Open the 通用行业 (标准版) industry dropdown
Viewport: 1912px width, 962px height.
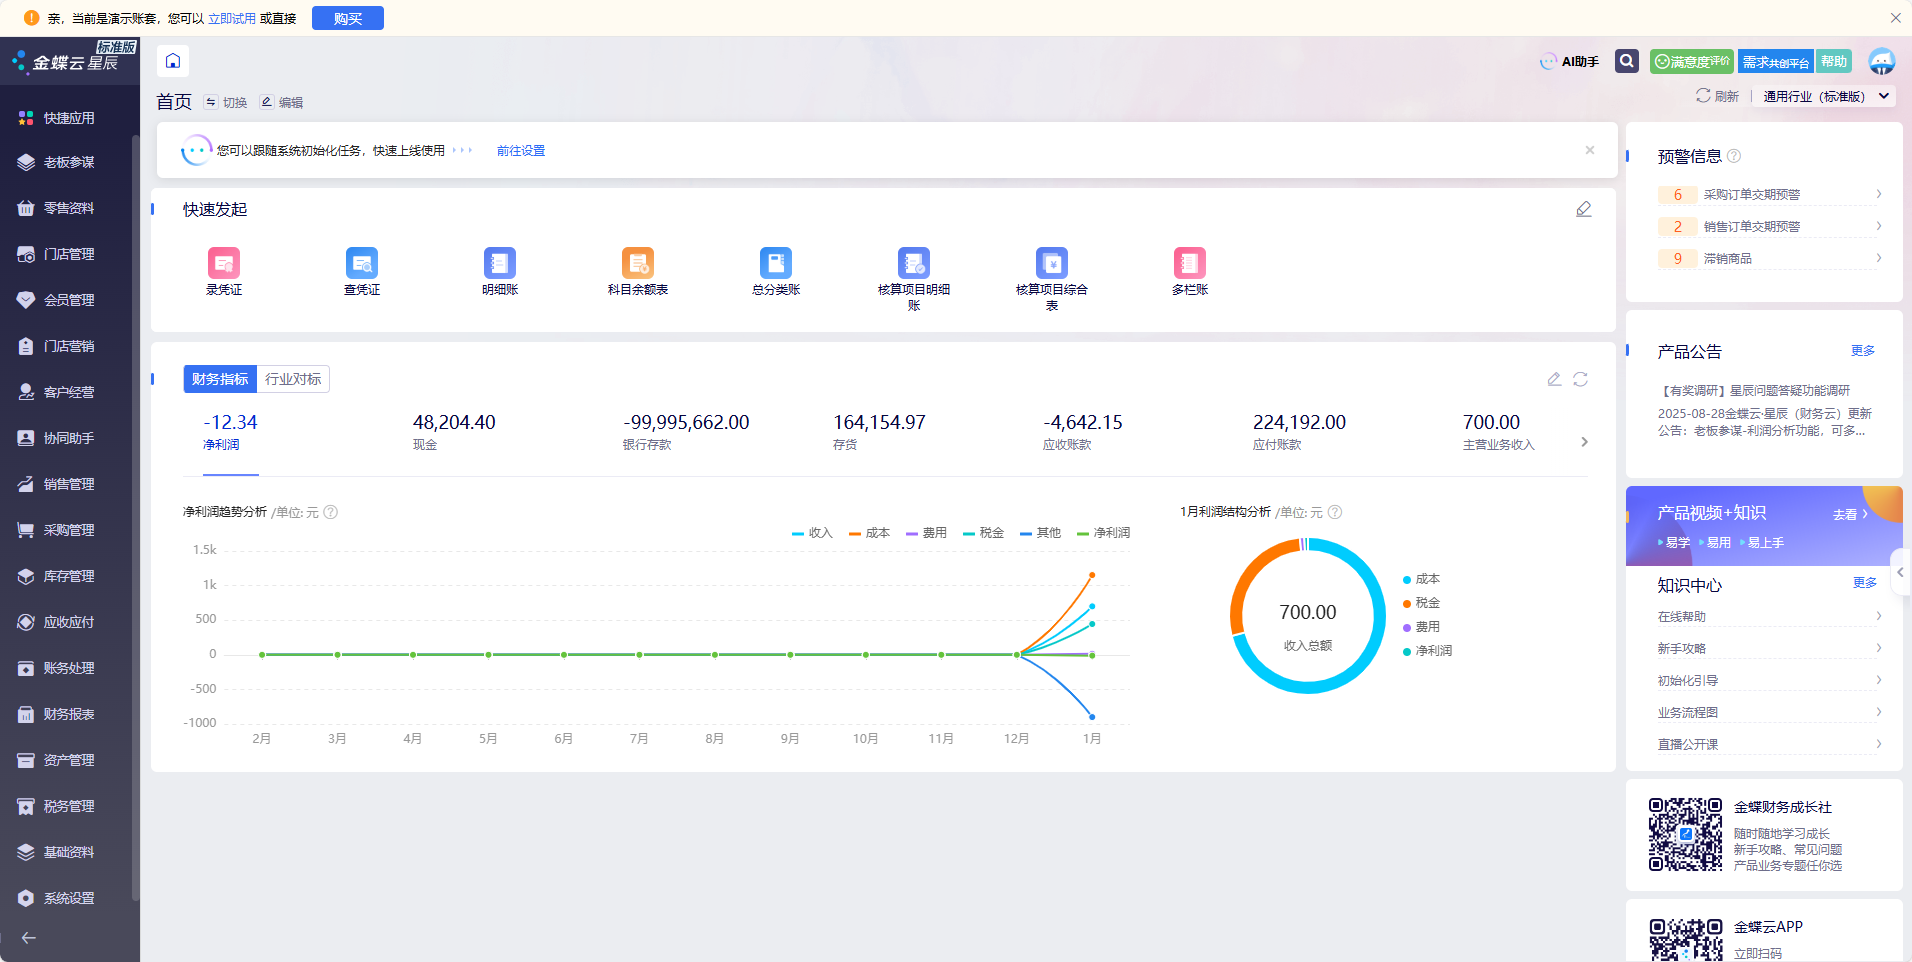1826,97
